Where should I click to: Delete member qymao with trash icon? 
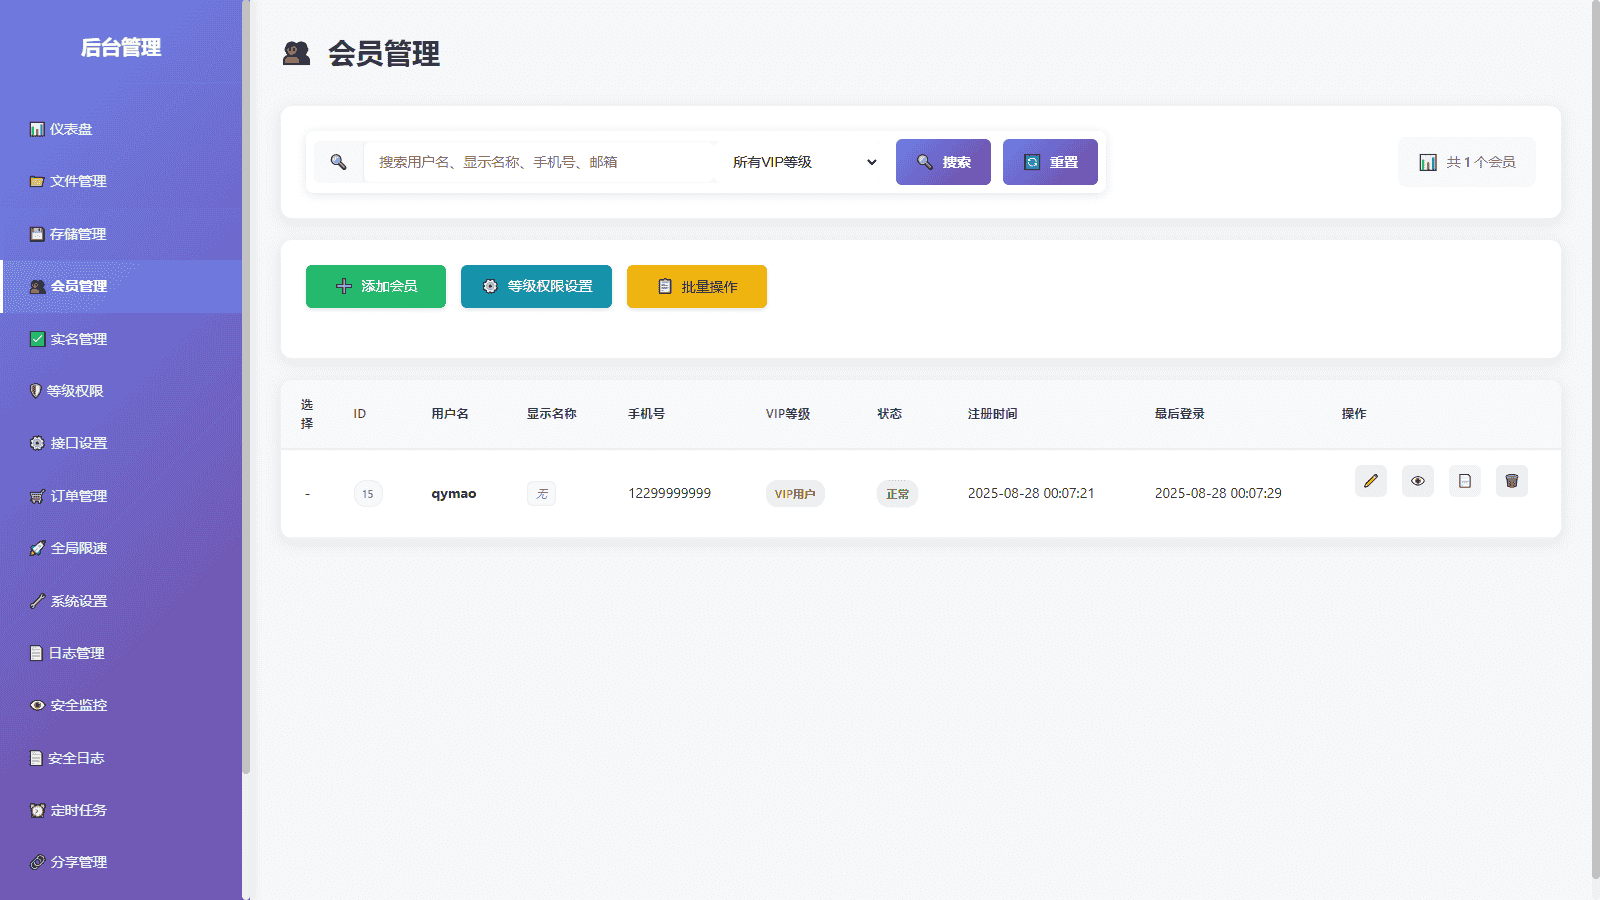[1511, 481]
